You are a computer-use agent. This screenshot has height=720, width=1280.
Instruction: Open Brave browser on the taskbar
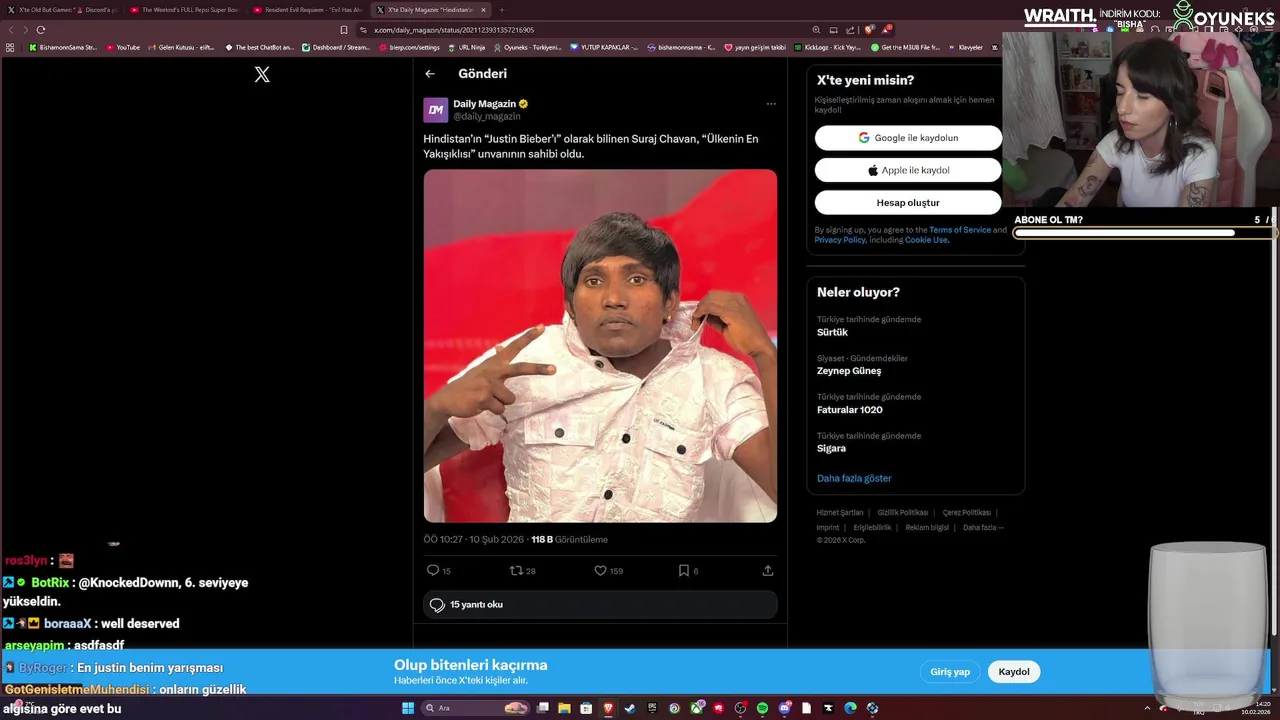(x=608, y=708)
